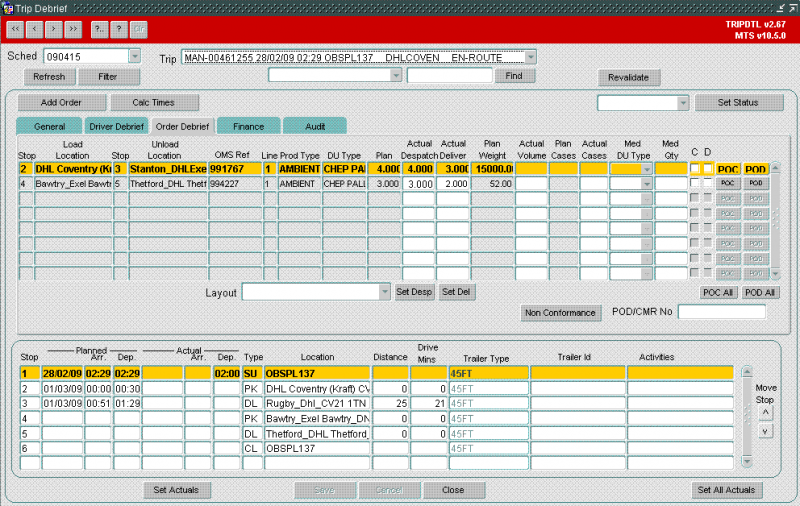Viewport: 800px width, 506px height.
Task: Expand the Trip selection dropdown
Action: tap(531, 57)
